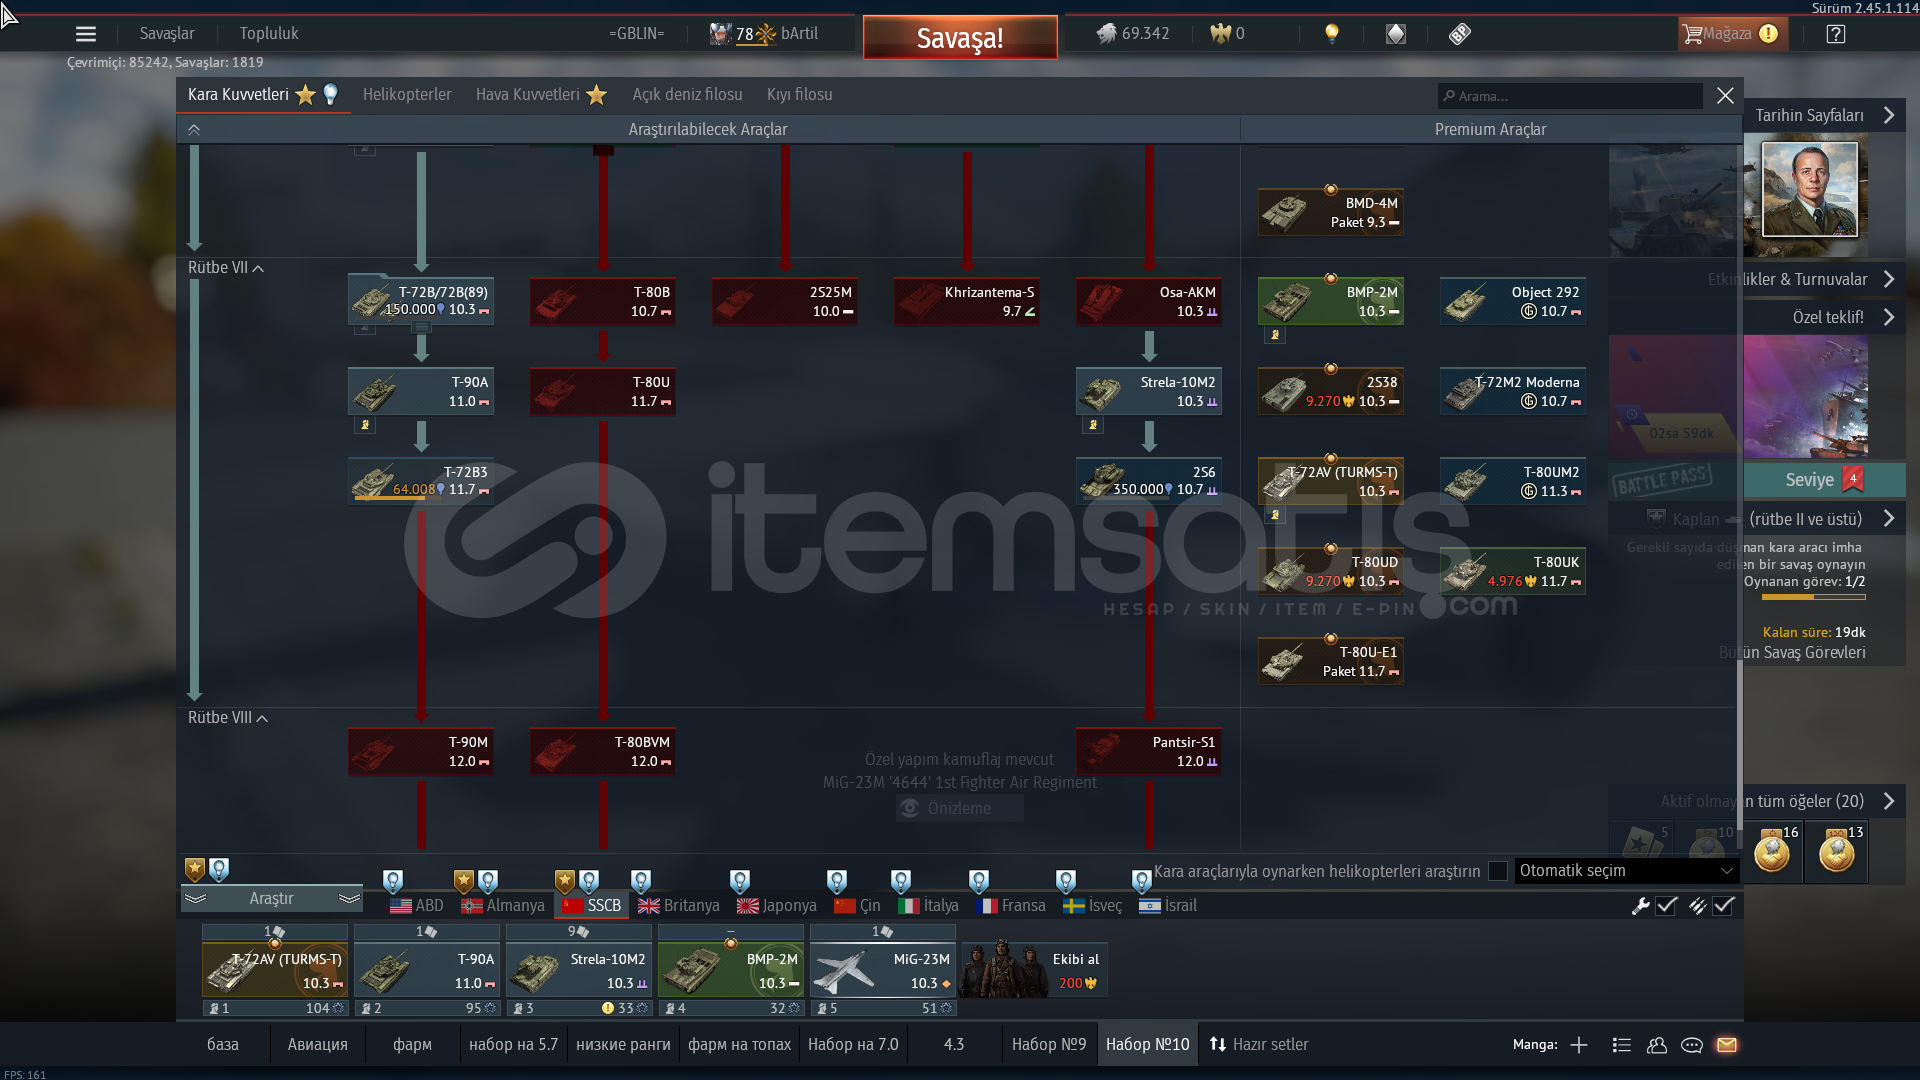The image size is (1920, 1080).
Task: Select the T-80U-E1 pack vehicle
Action: [1331, 661]
